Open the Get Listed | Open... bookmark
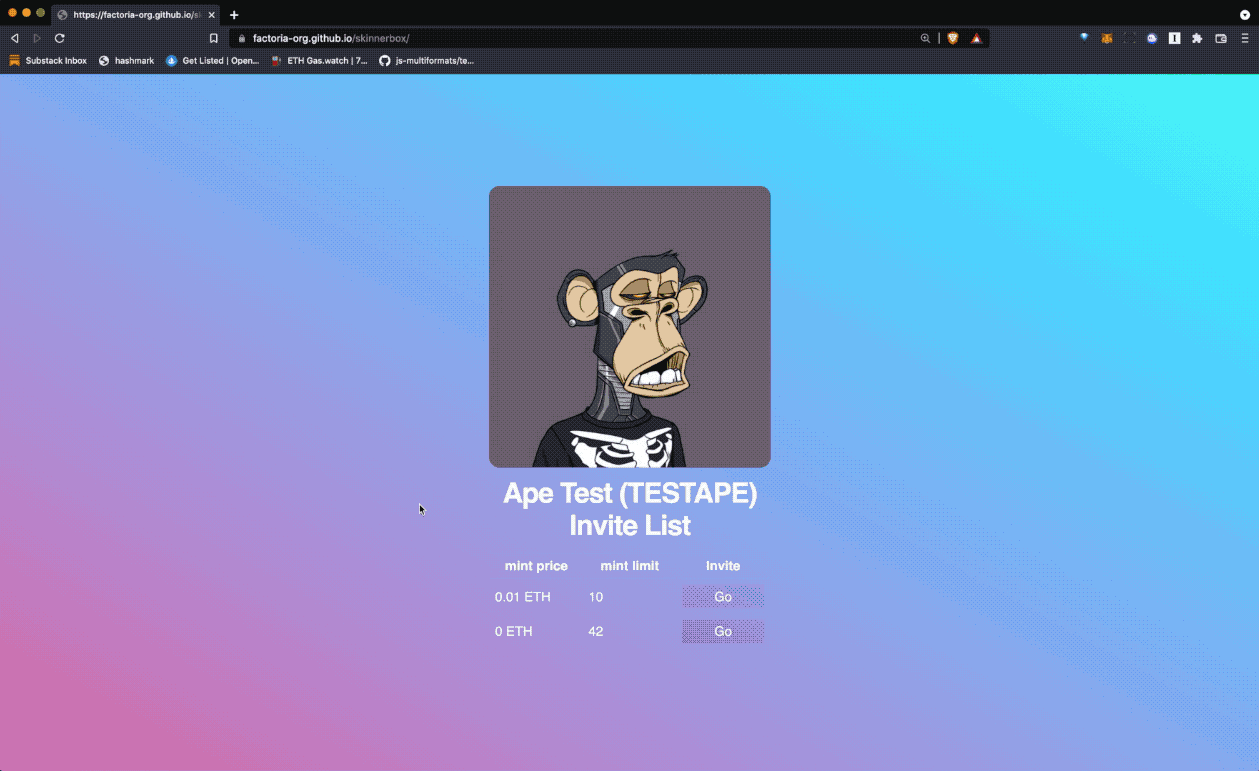 pos(212,61)
